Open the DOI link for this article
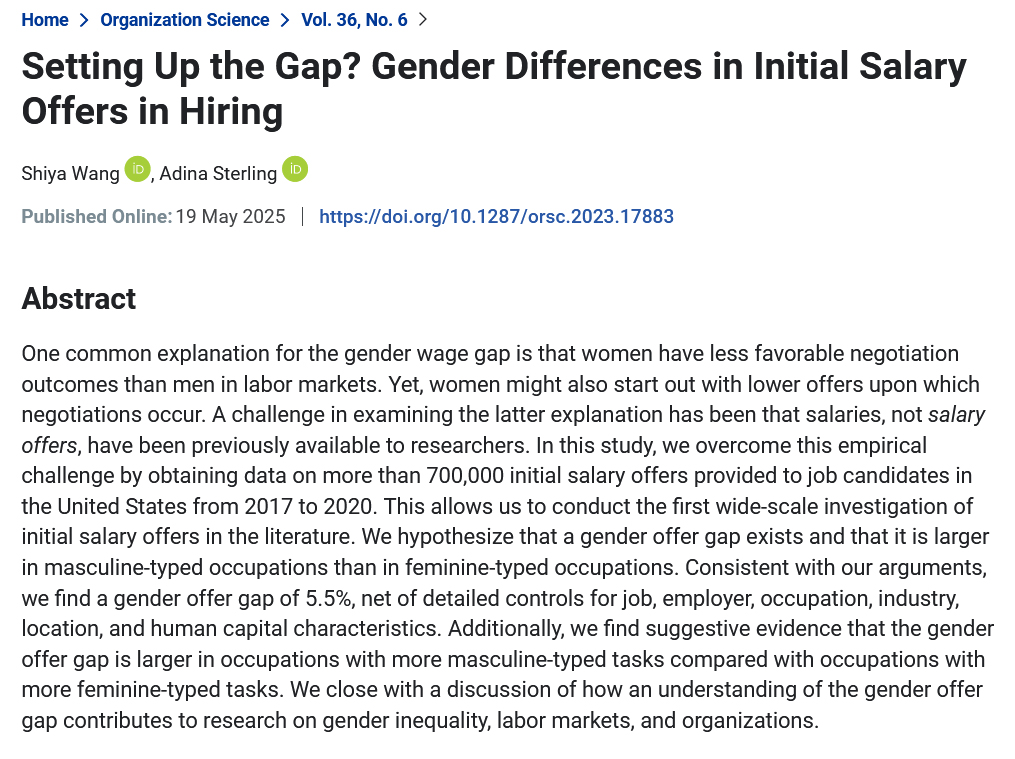1015x759 pixels. (496, 216)
